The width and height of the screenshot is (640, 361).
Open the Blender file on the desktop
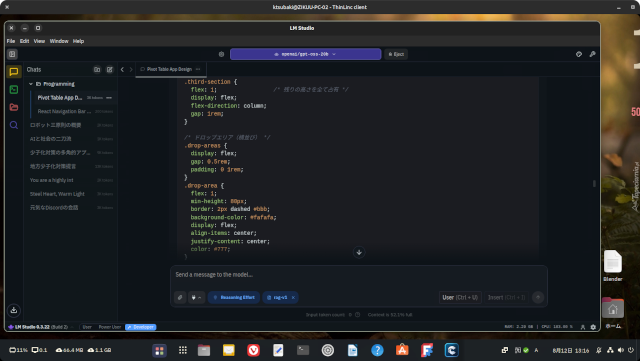pyautogui.click(x=613, y=265)
